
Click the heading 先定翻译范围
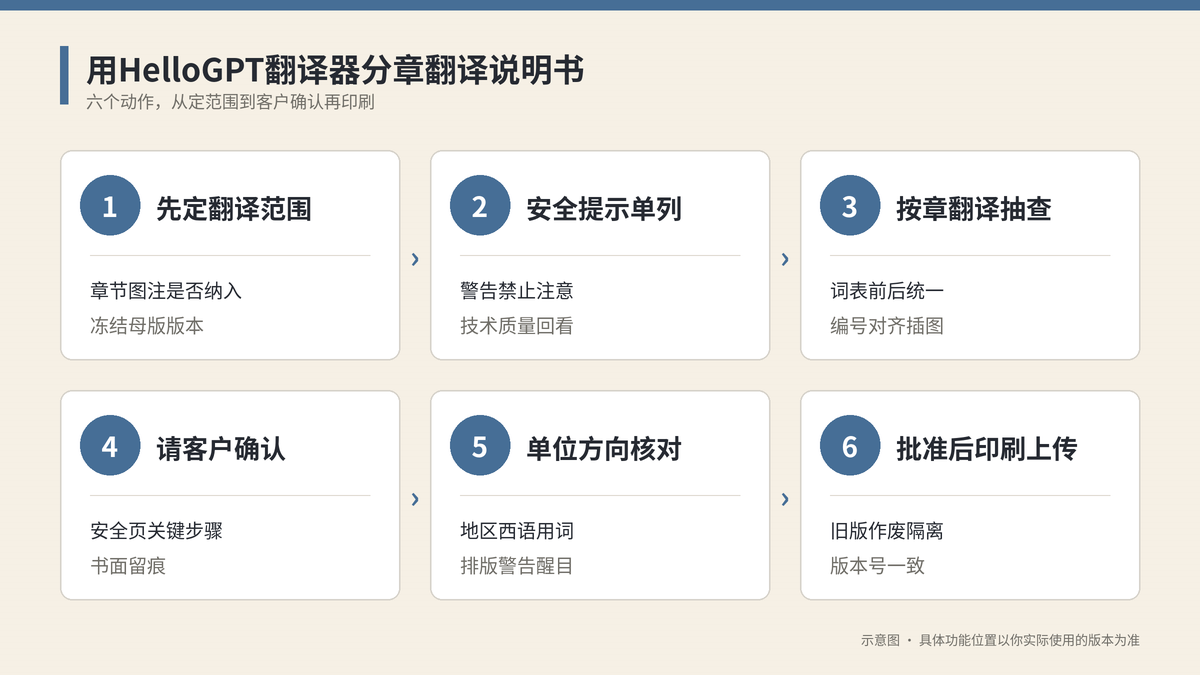[234, 208]
